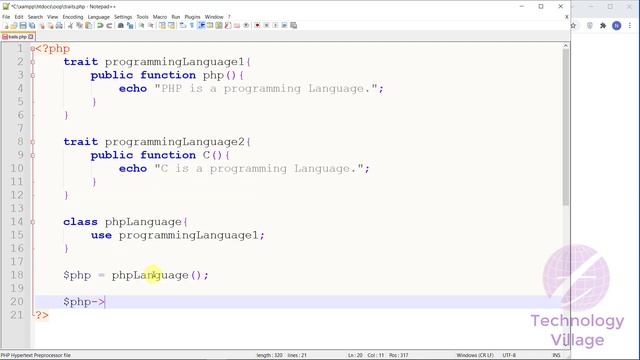
Task: Open browser three-dot menu
Action: (630, 25)
